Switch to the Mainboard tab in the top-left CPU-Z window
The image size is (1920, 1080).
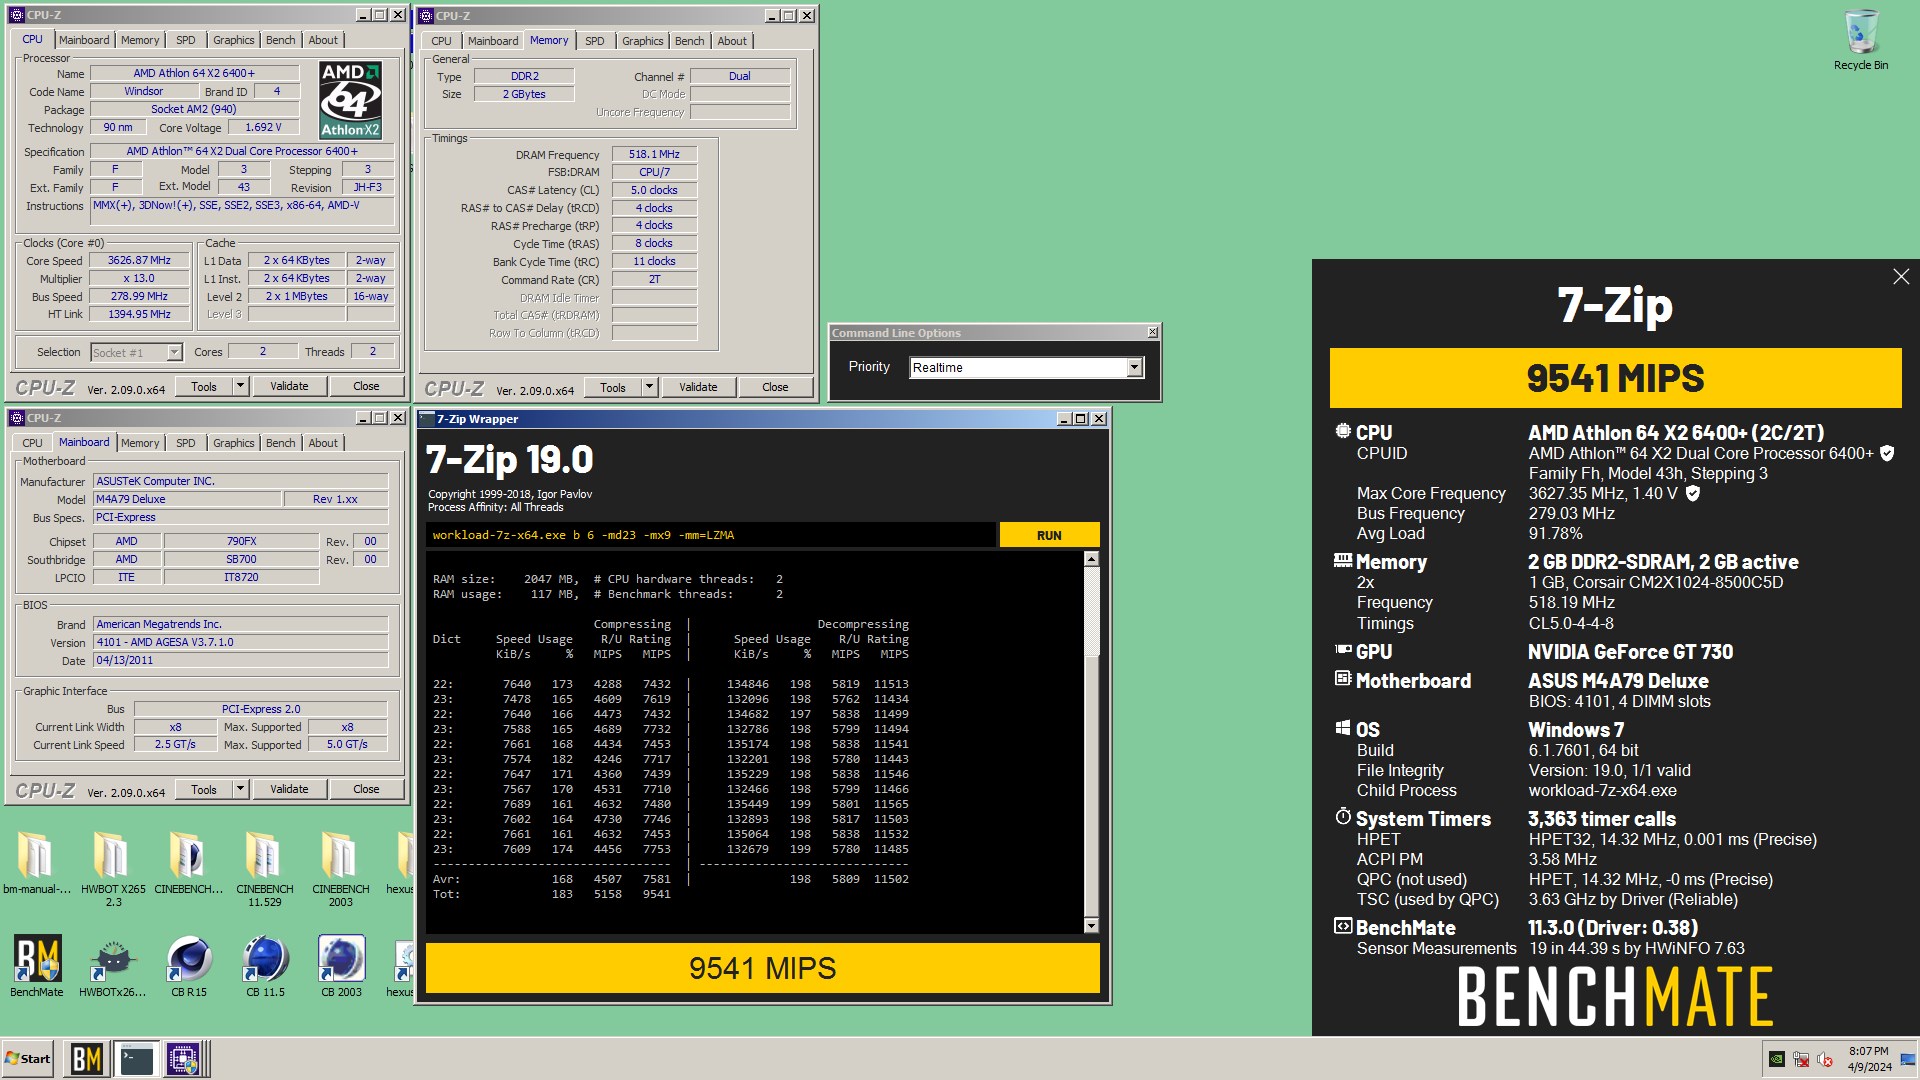coord(84,40)
